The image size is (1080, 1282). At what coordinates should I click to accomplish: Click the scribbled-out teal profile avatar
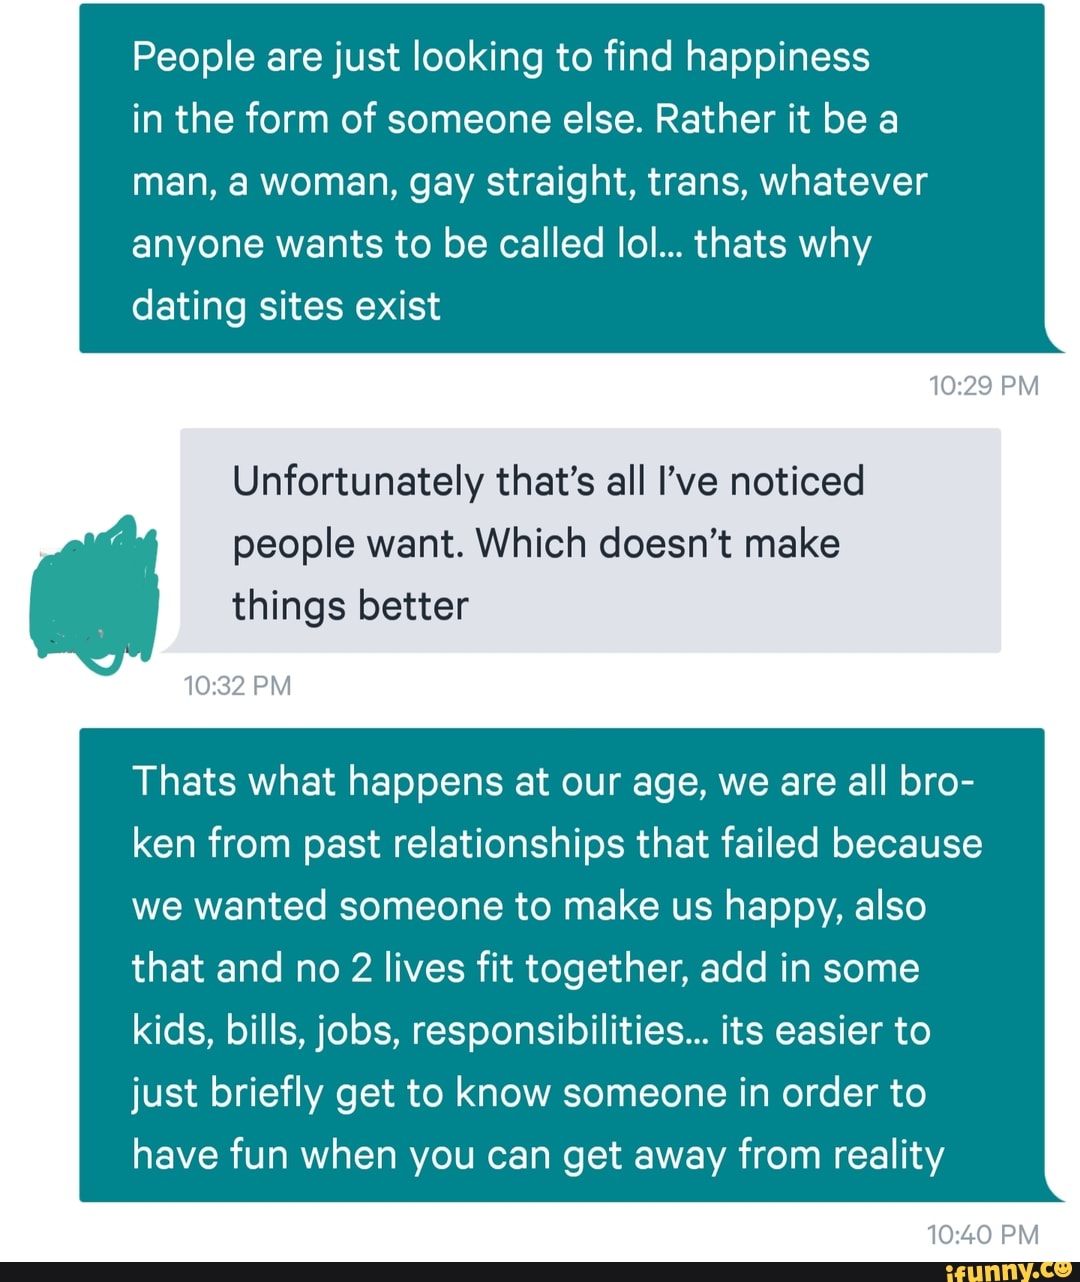pos(97,593)
